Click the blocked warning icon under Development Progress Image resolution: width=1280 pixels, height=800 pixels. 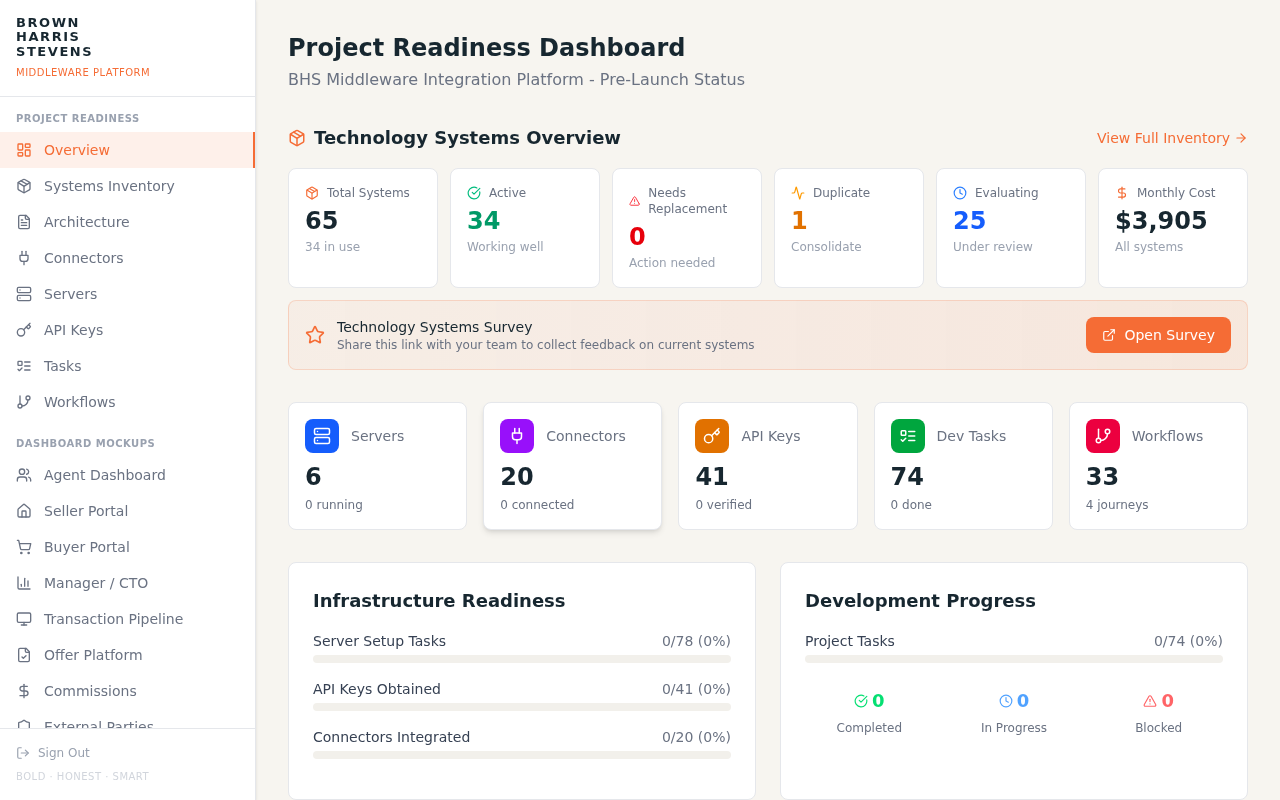tap(1147, 700)
